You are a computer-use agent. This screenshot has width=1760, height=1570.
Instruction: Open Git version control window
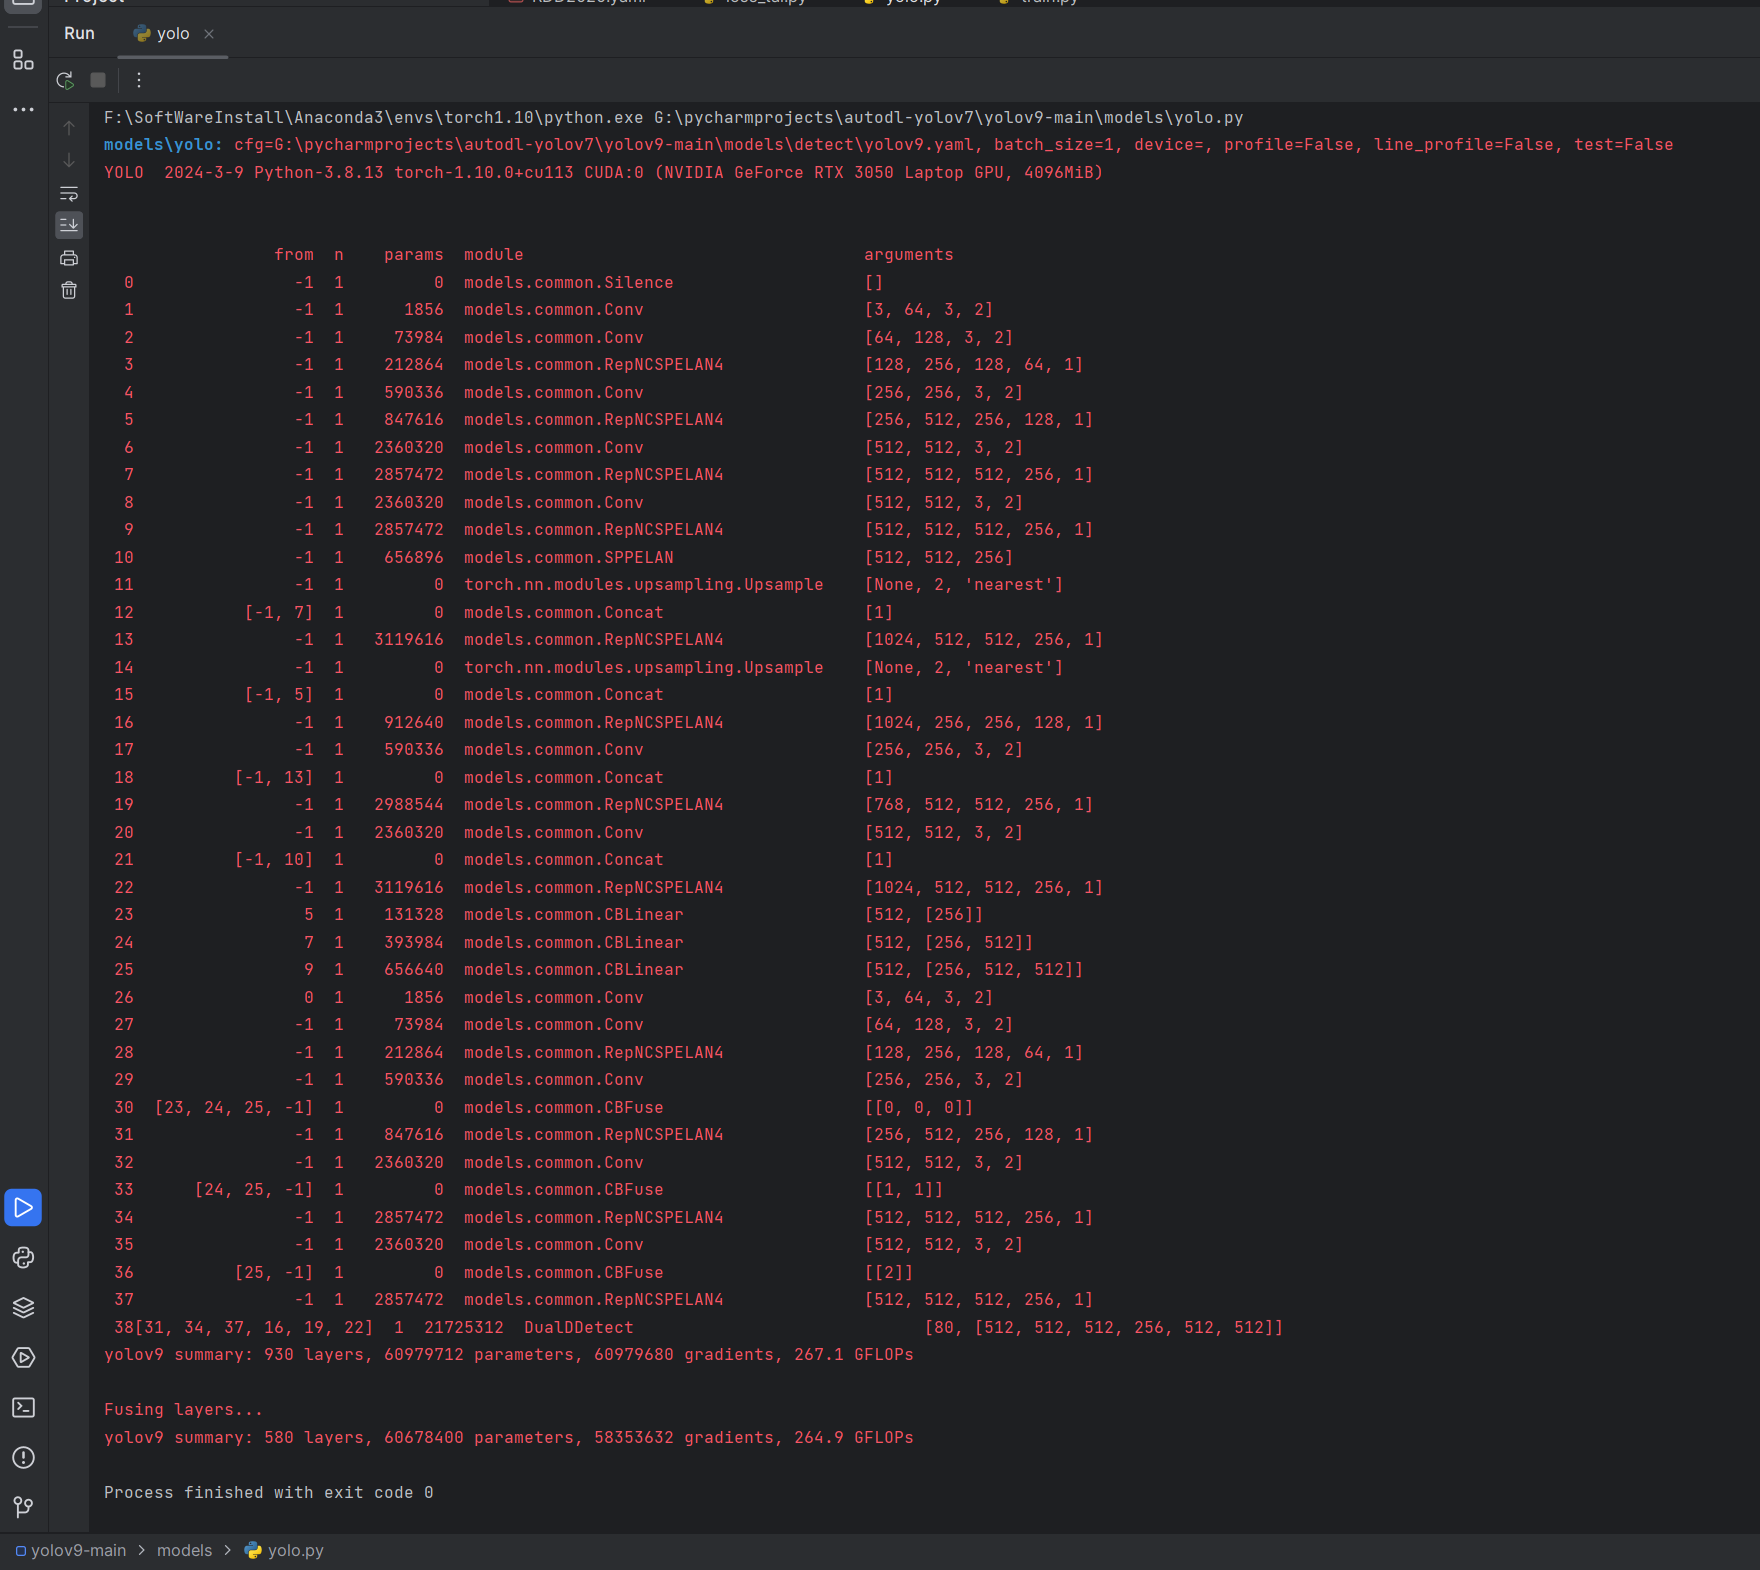pos(23,1507)
